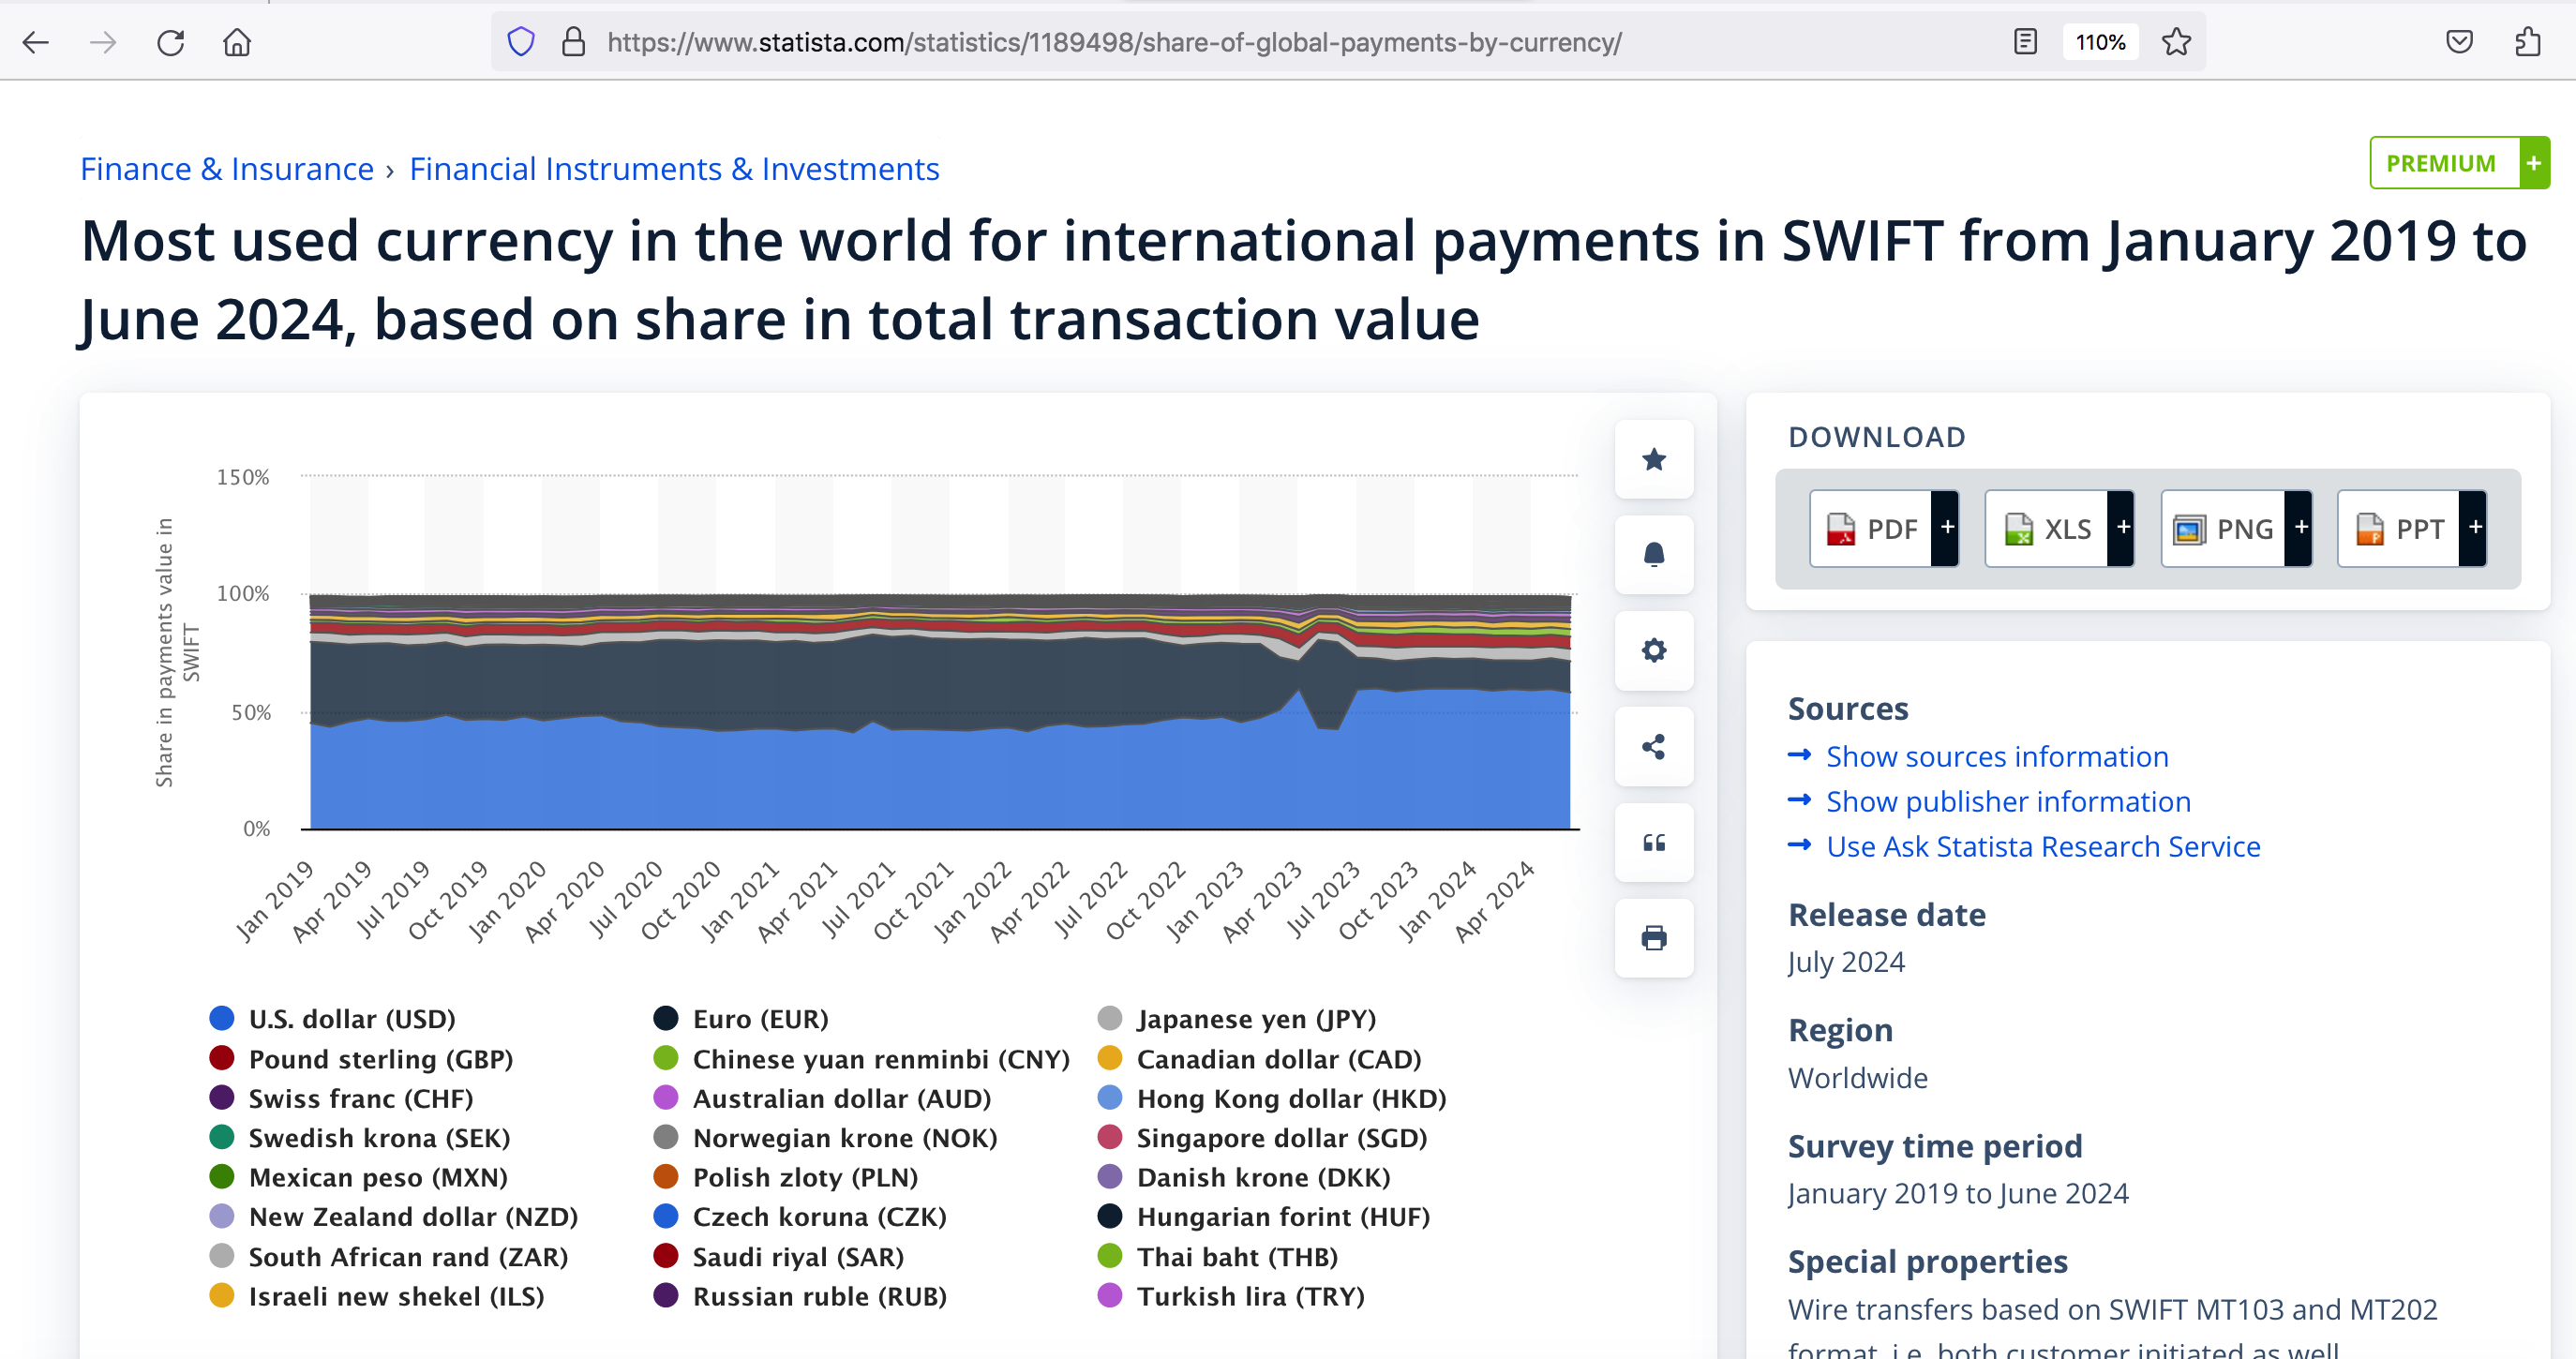This screenshot has height=1359, width=2576.
Task: Add statistic to favorites star
Action: 1654,459
